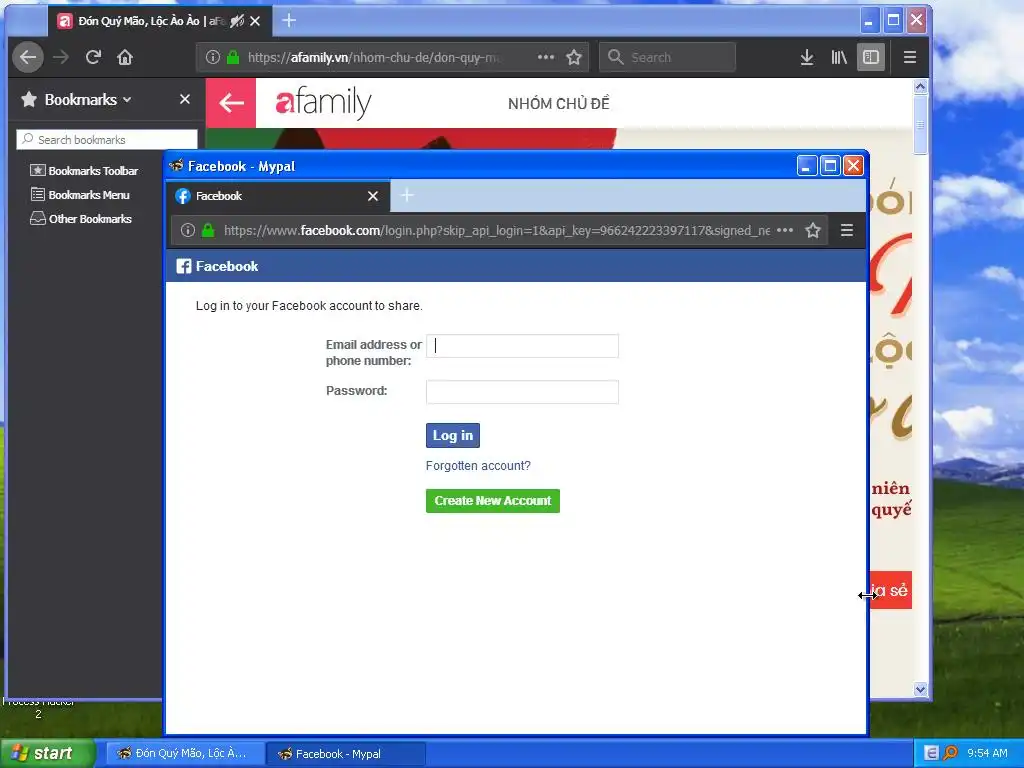Select Other Bookmarks folder

coord(81,219)
